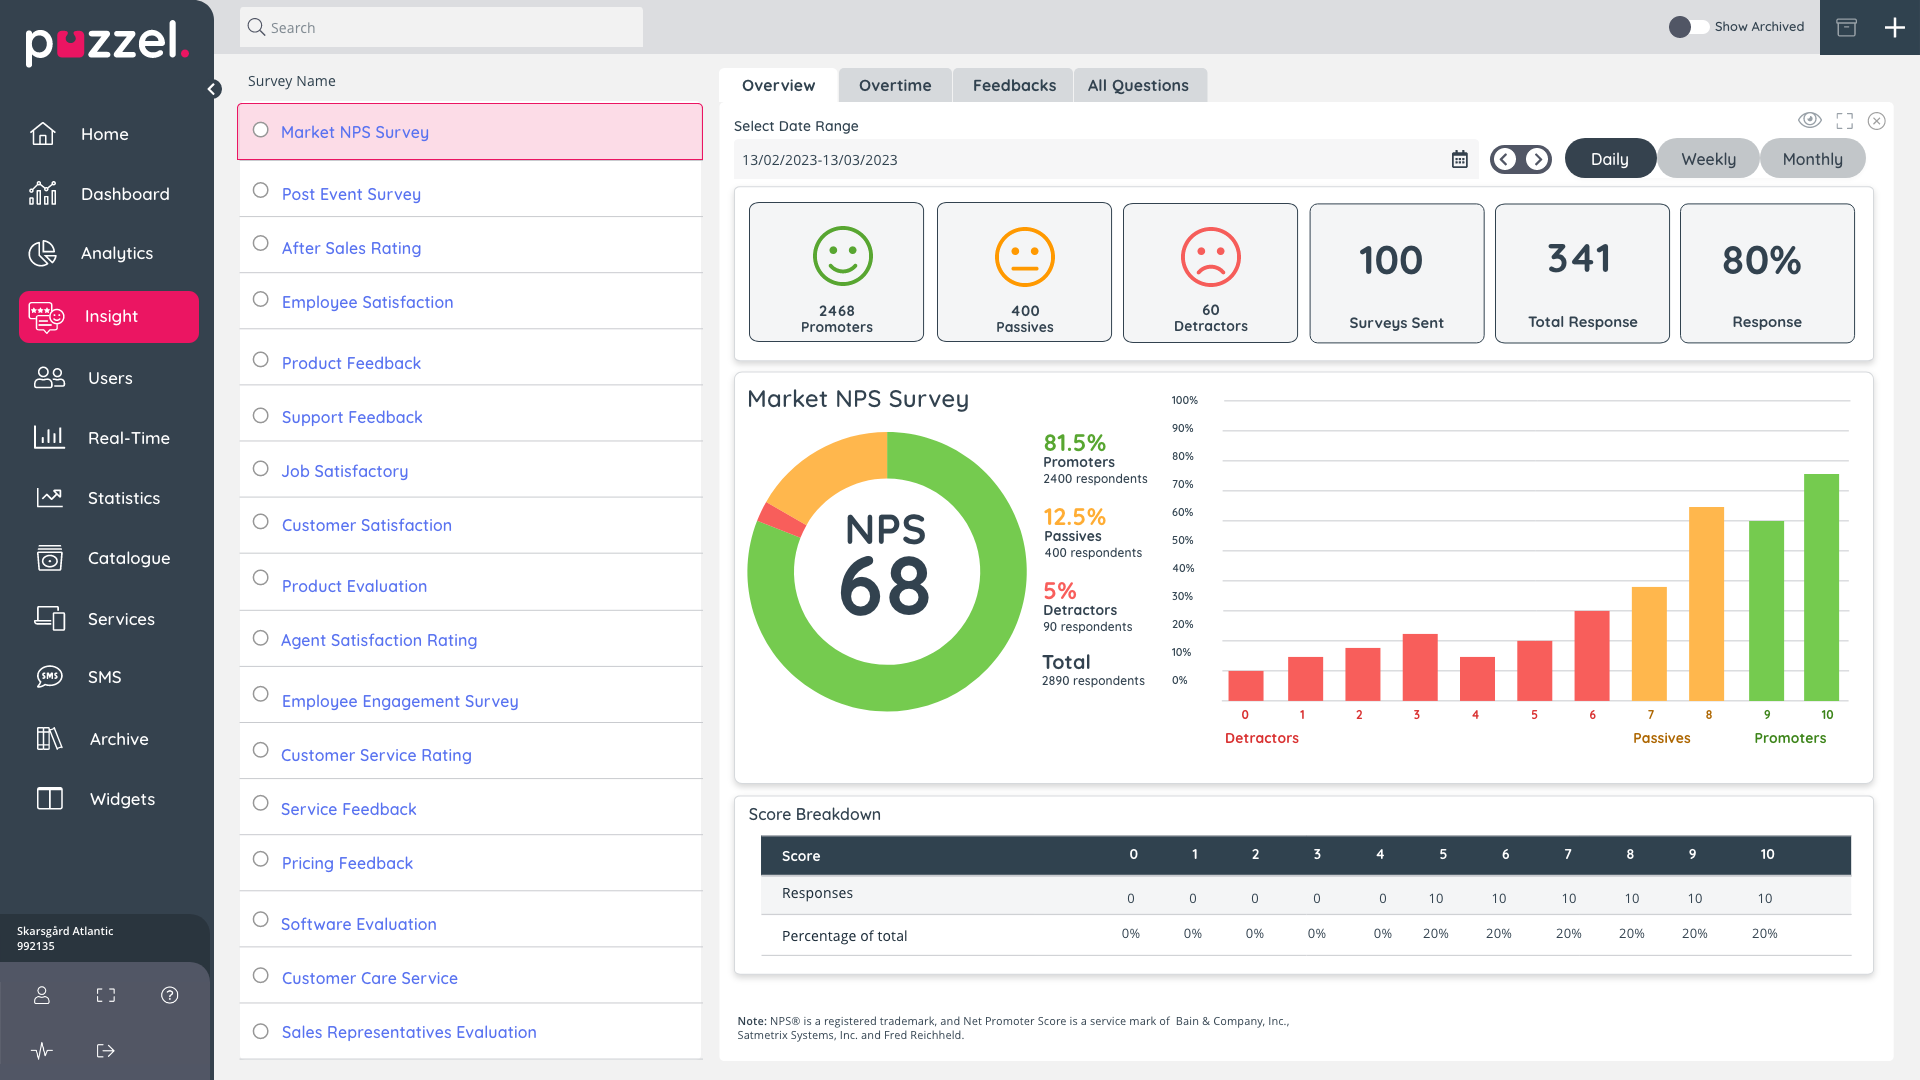Screen dimensions: 1920x1080
Task: Toggle widget visibility eye icon
Action: point(1809,120)
